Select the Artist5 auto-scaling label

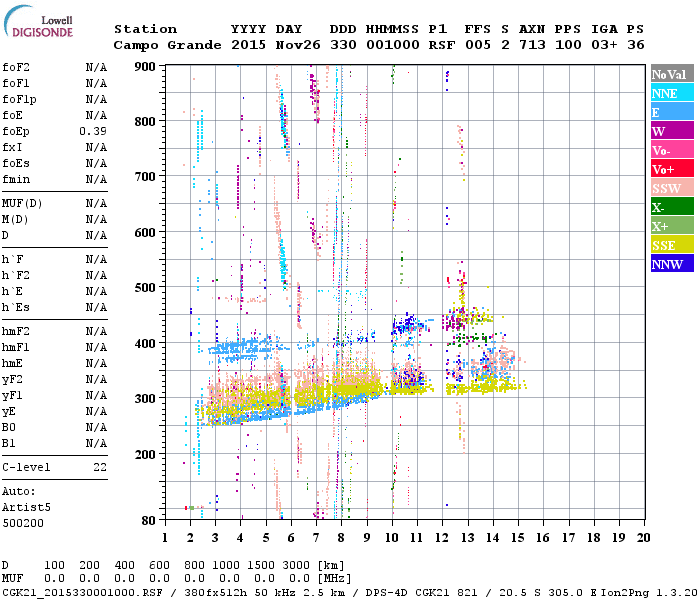click(26, 508)
